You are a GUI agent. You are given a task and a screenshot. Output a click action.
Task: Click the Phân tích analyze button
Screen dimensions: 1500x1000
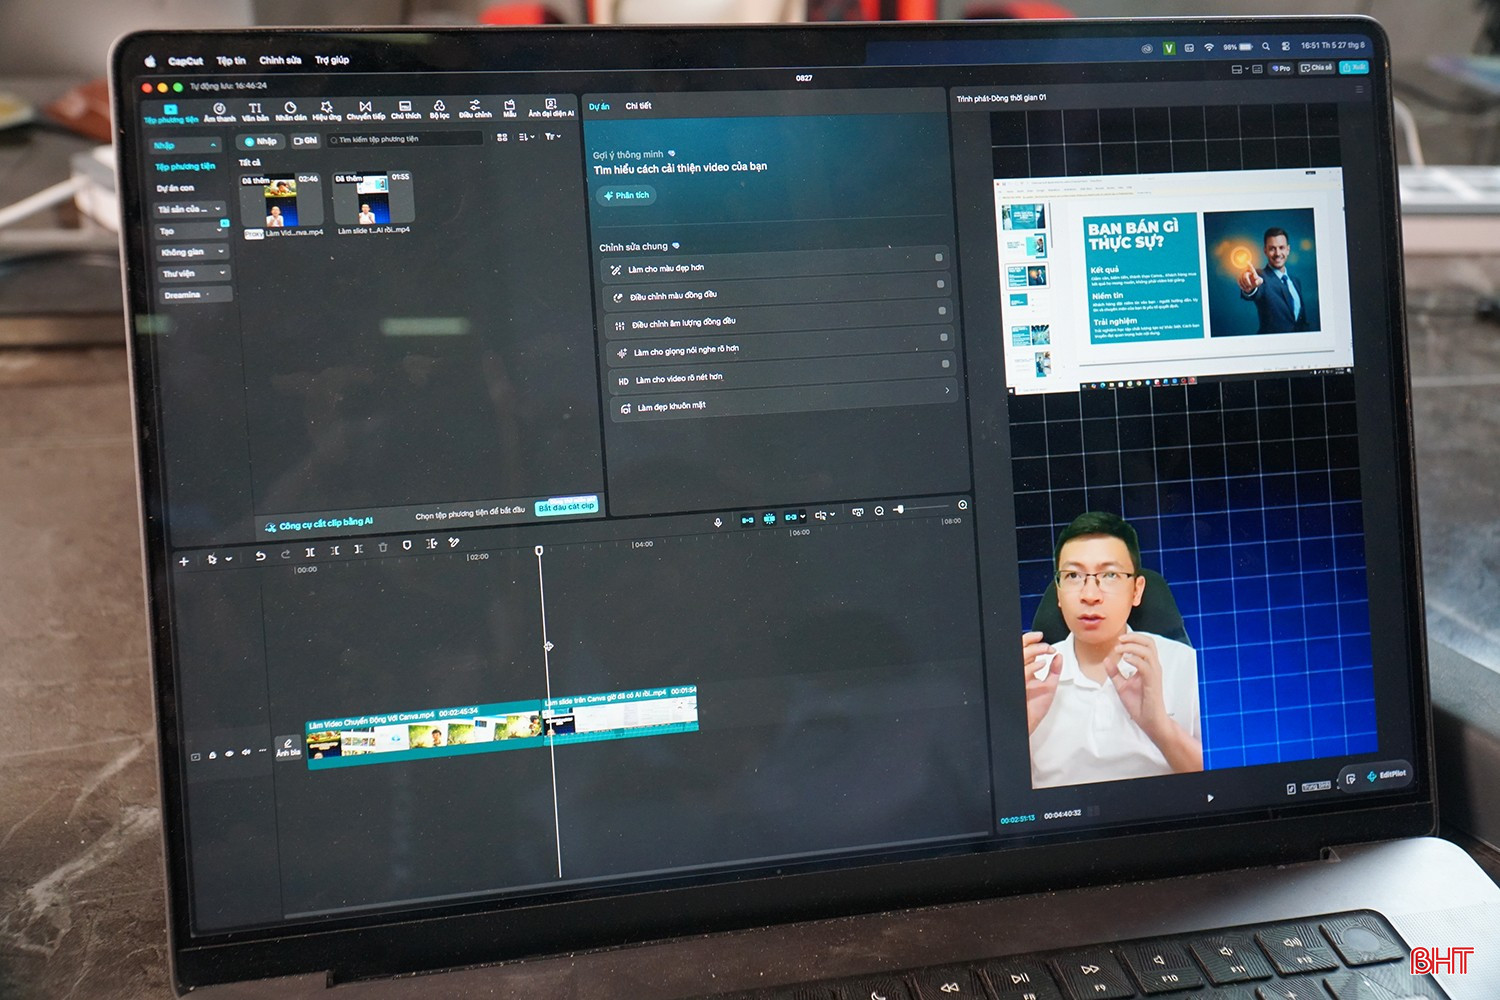(x=627, y=196)
